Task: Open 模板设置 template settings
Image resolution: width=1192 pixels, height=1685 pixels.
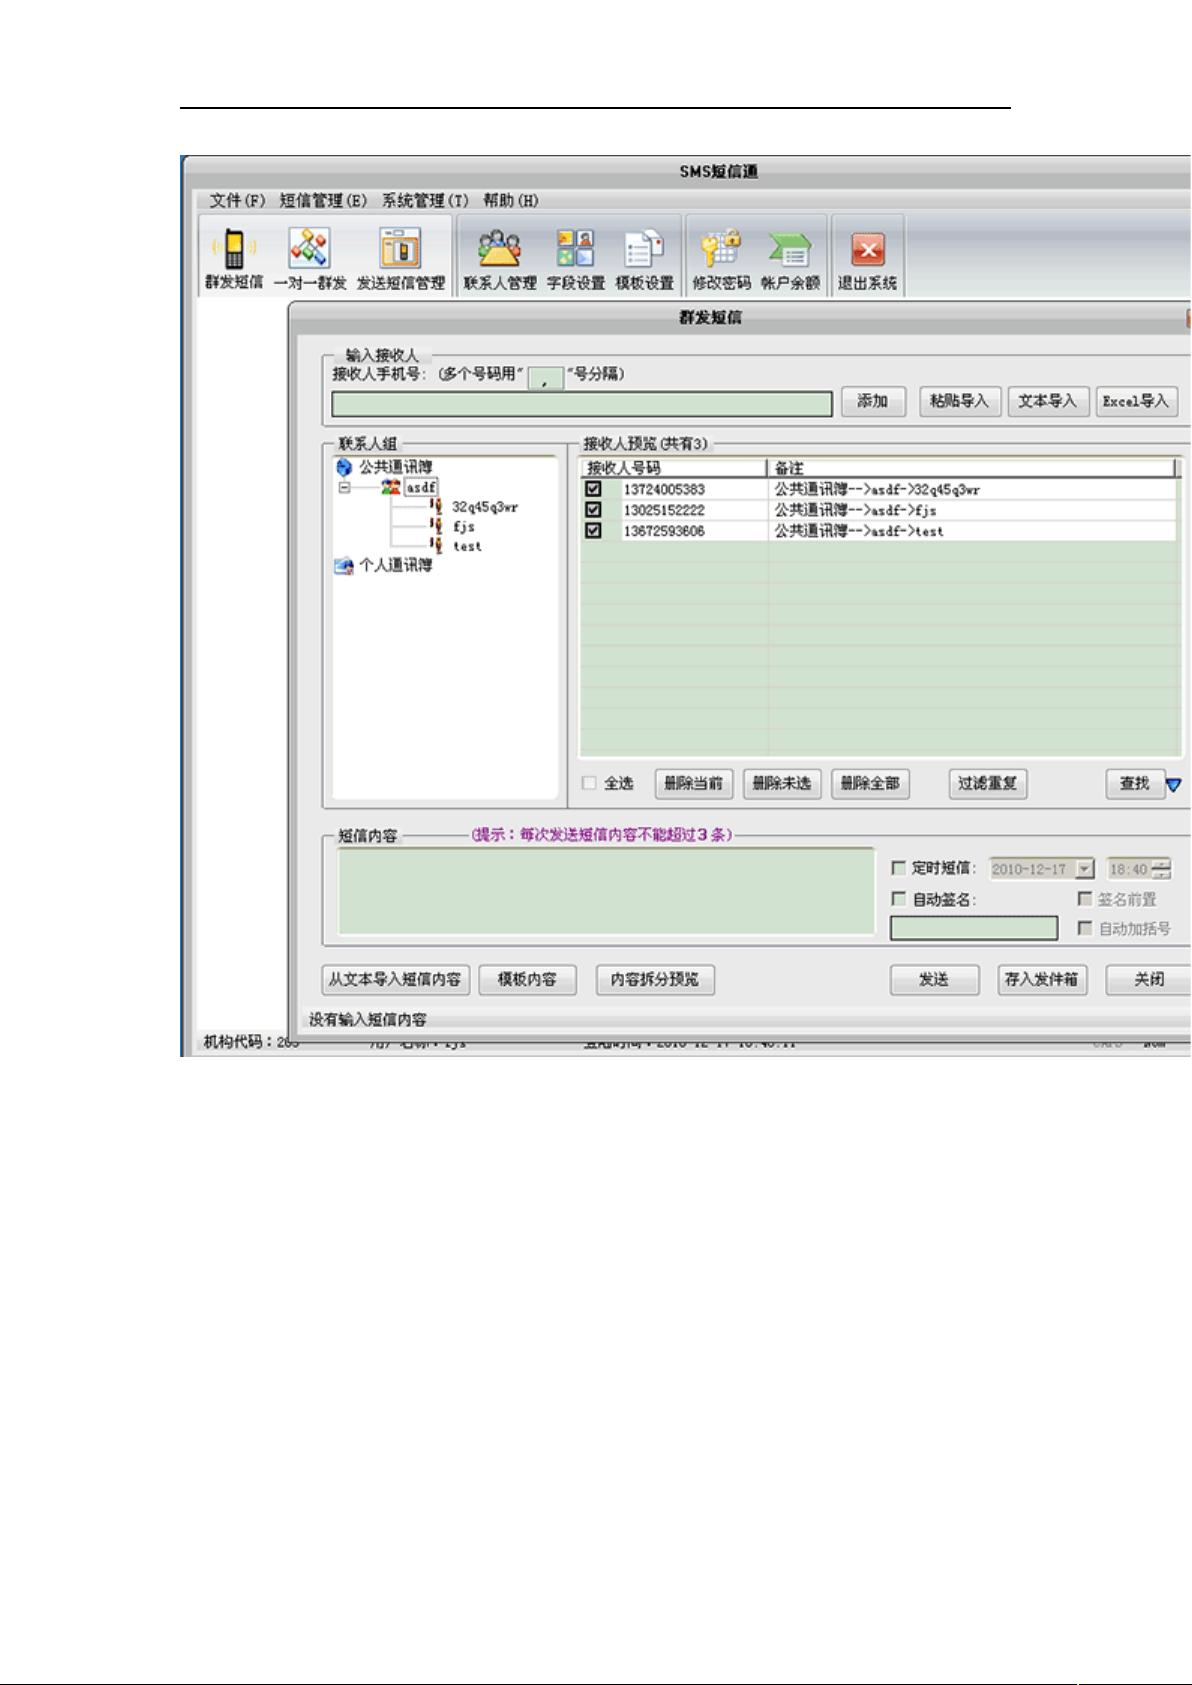Action: click(644, 257)
